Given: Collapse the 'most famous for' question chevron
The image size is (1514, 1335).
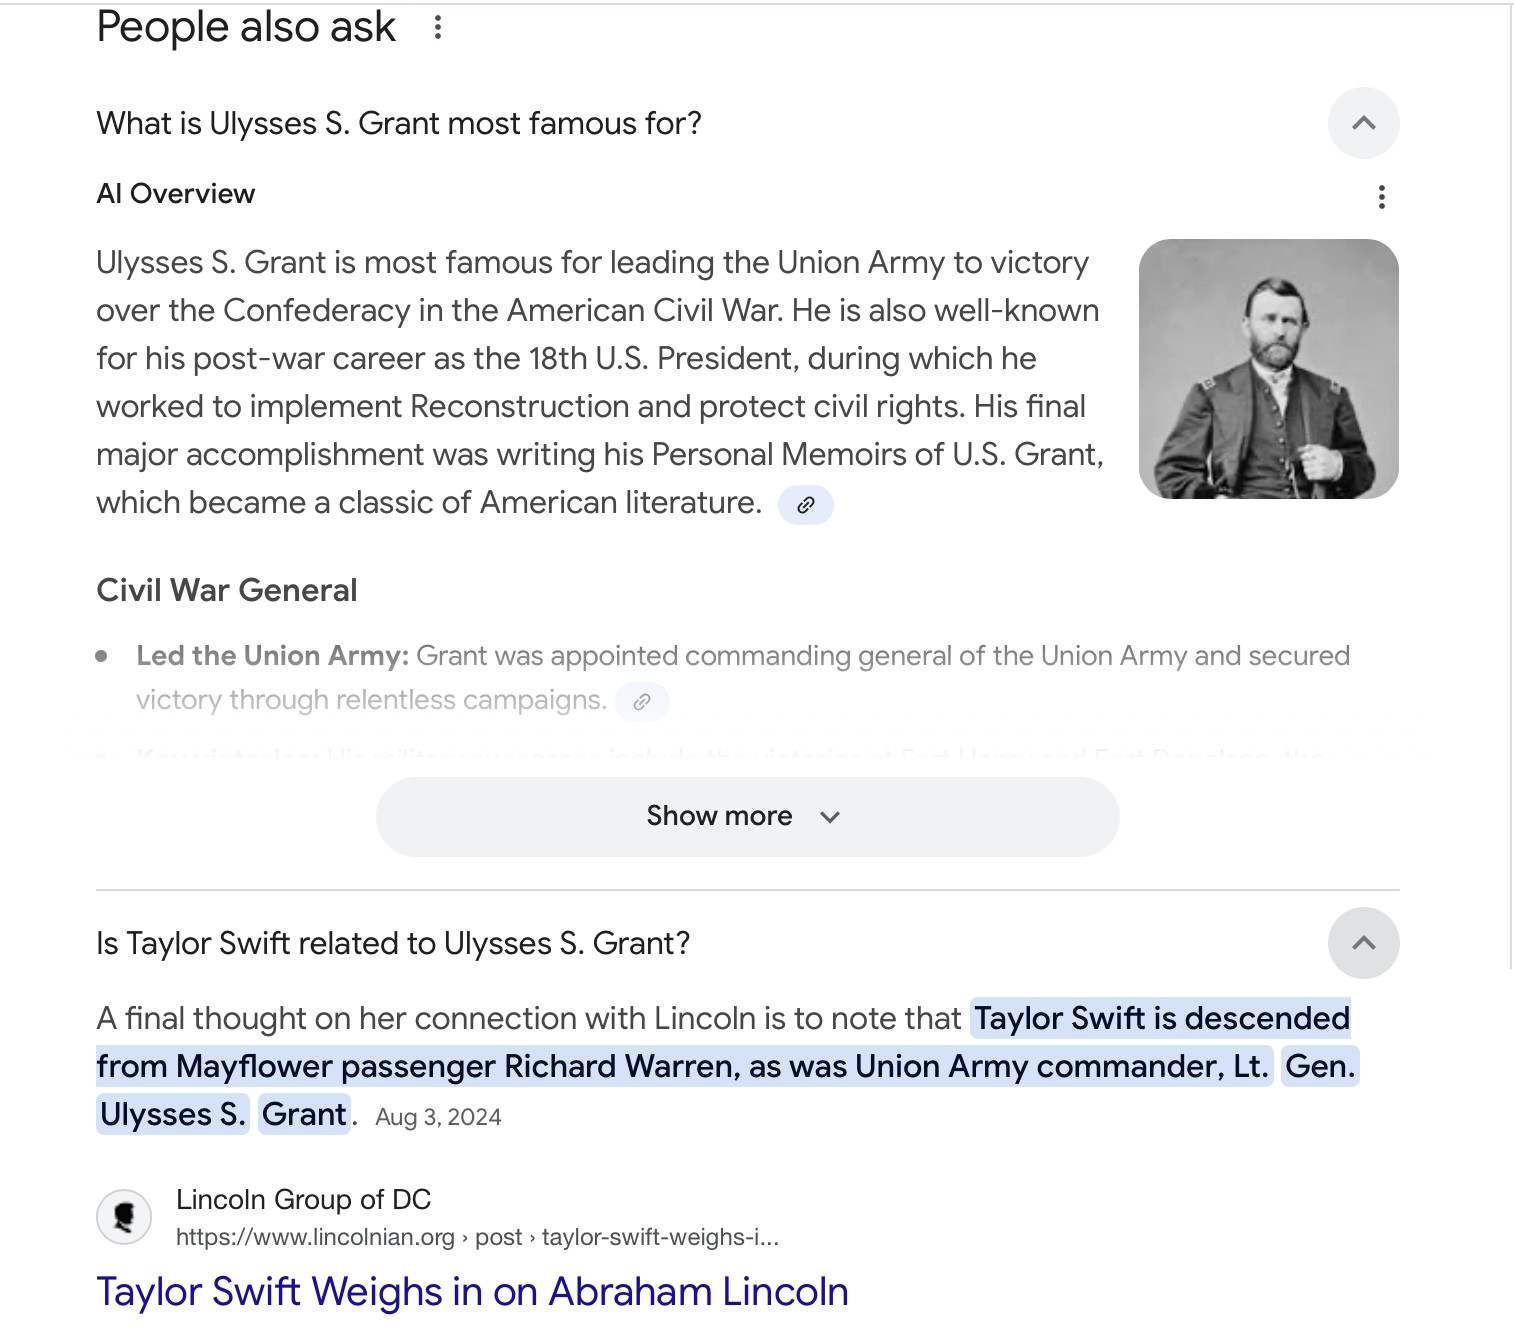Looking at the screenshot, I should (1363, 123).
